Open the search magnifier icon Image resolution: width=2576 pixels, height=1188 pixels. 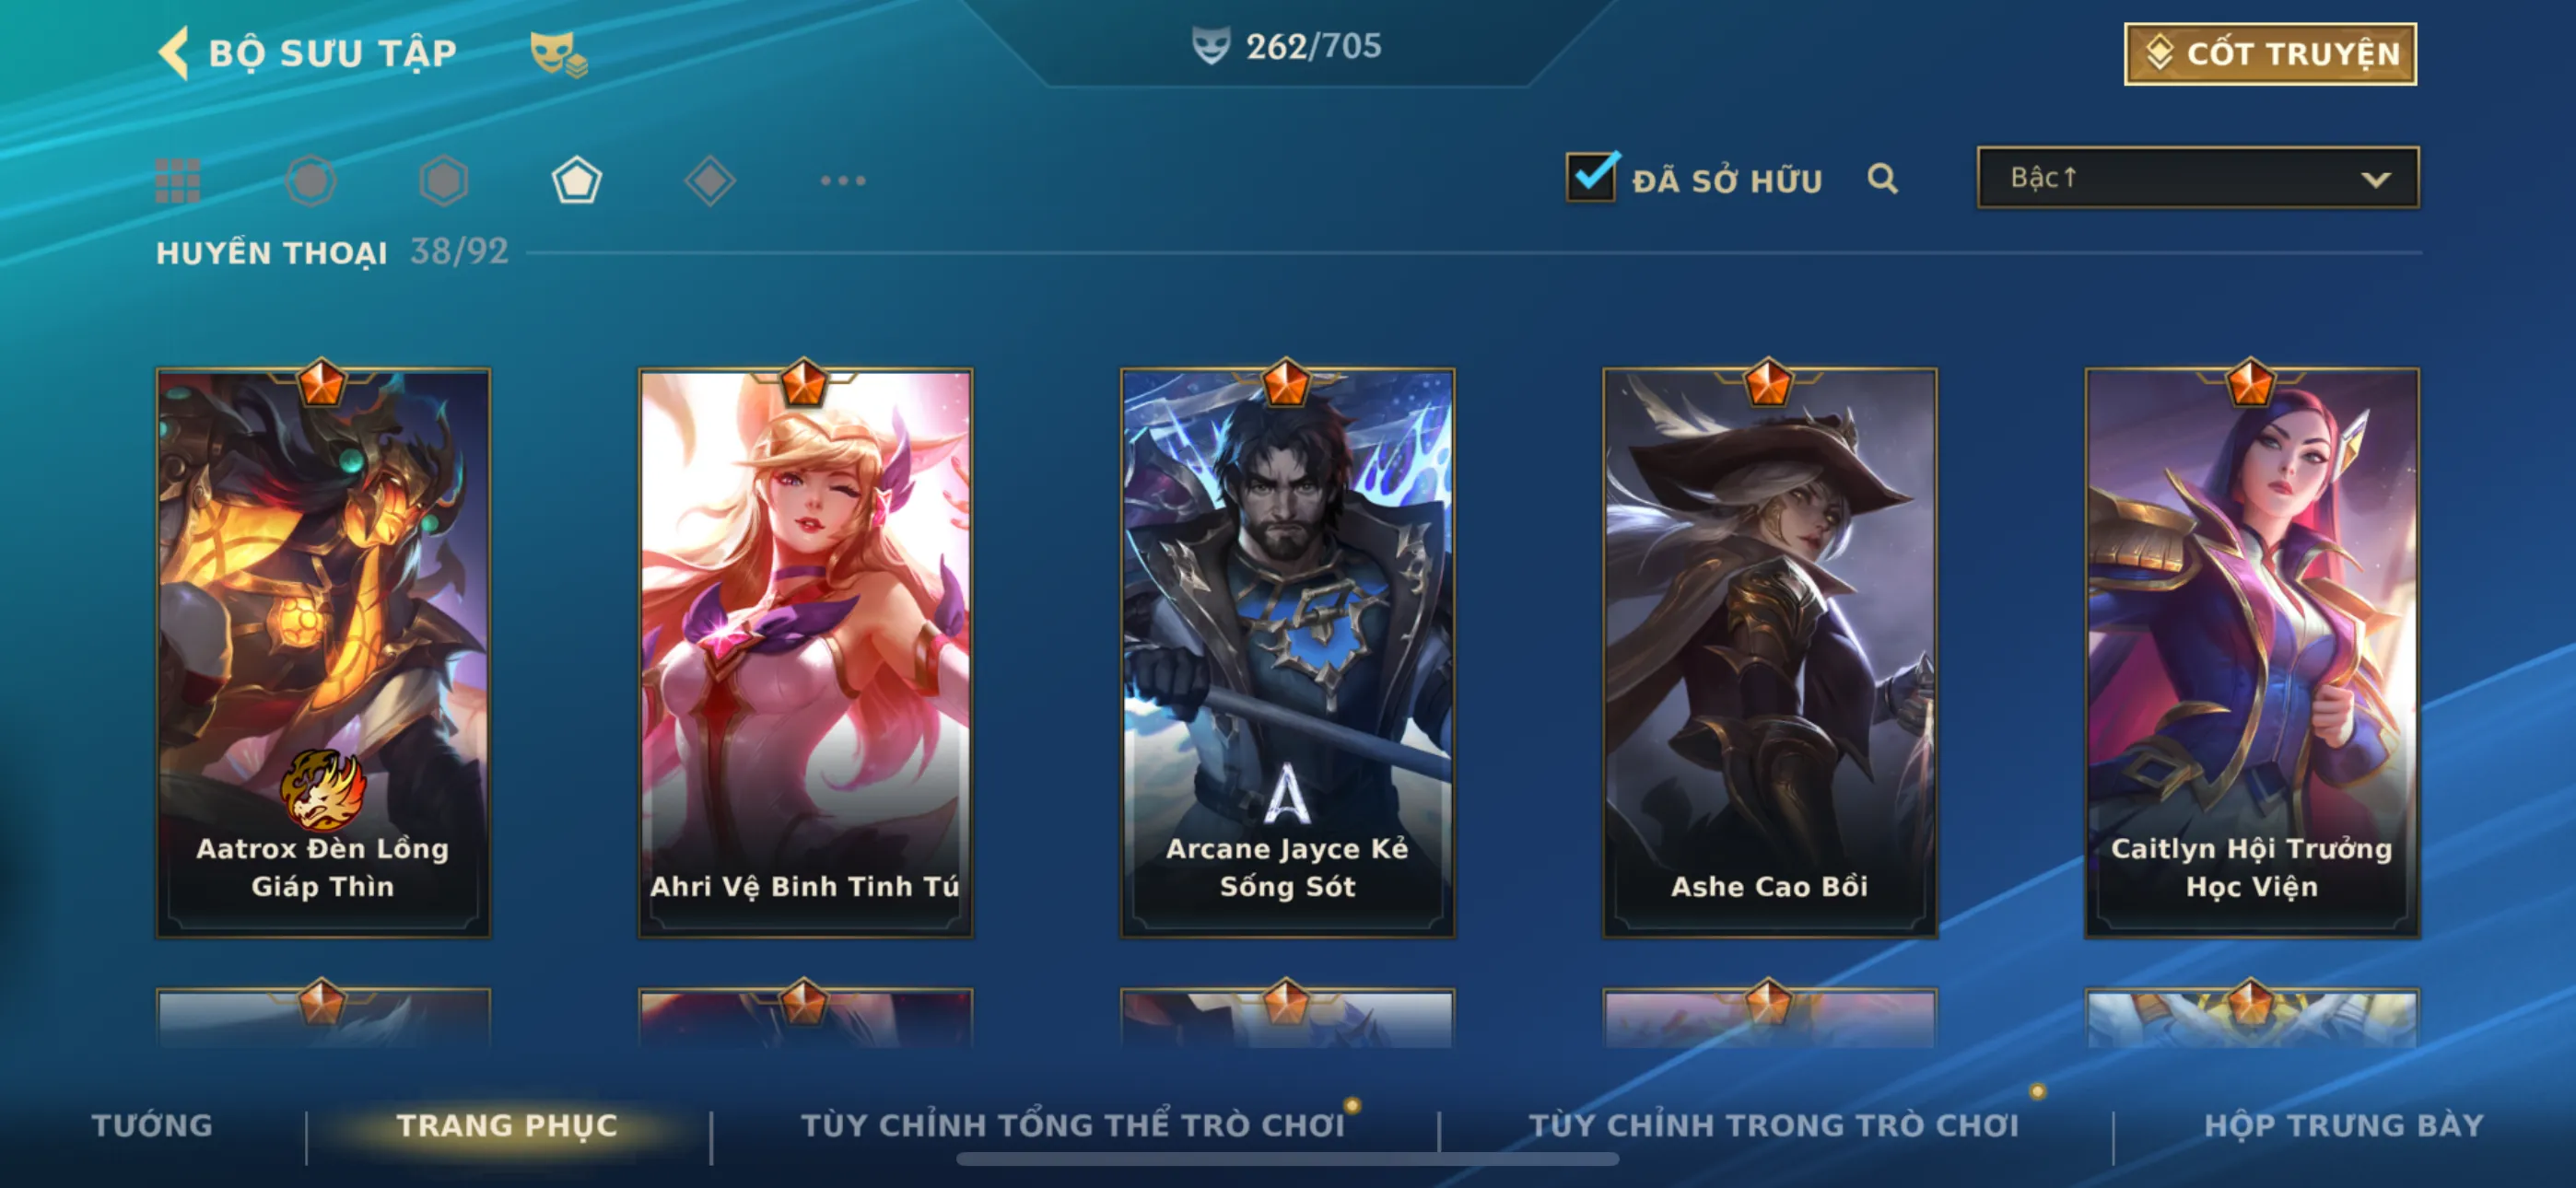[x=1883, y=179]
